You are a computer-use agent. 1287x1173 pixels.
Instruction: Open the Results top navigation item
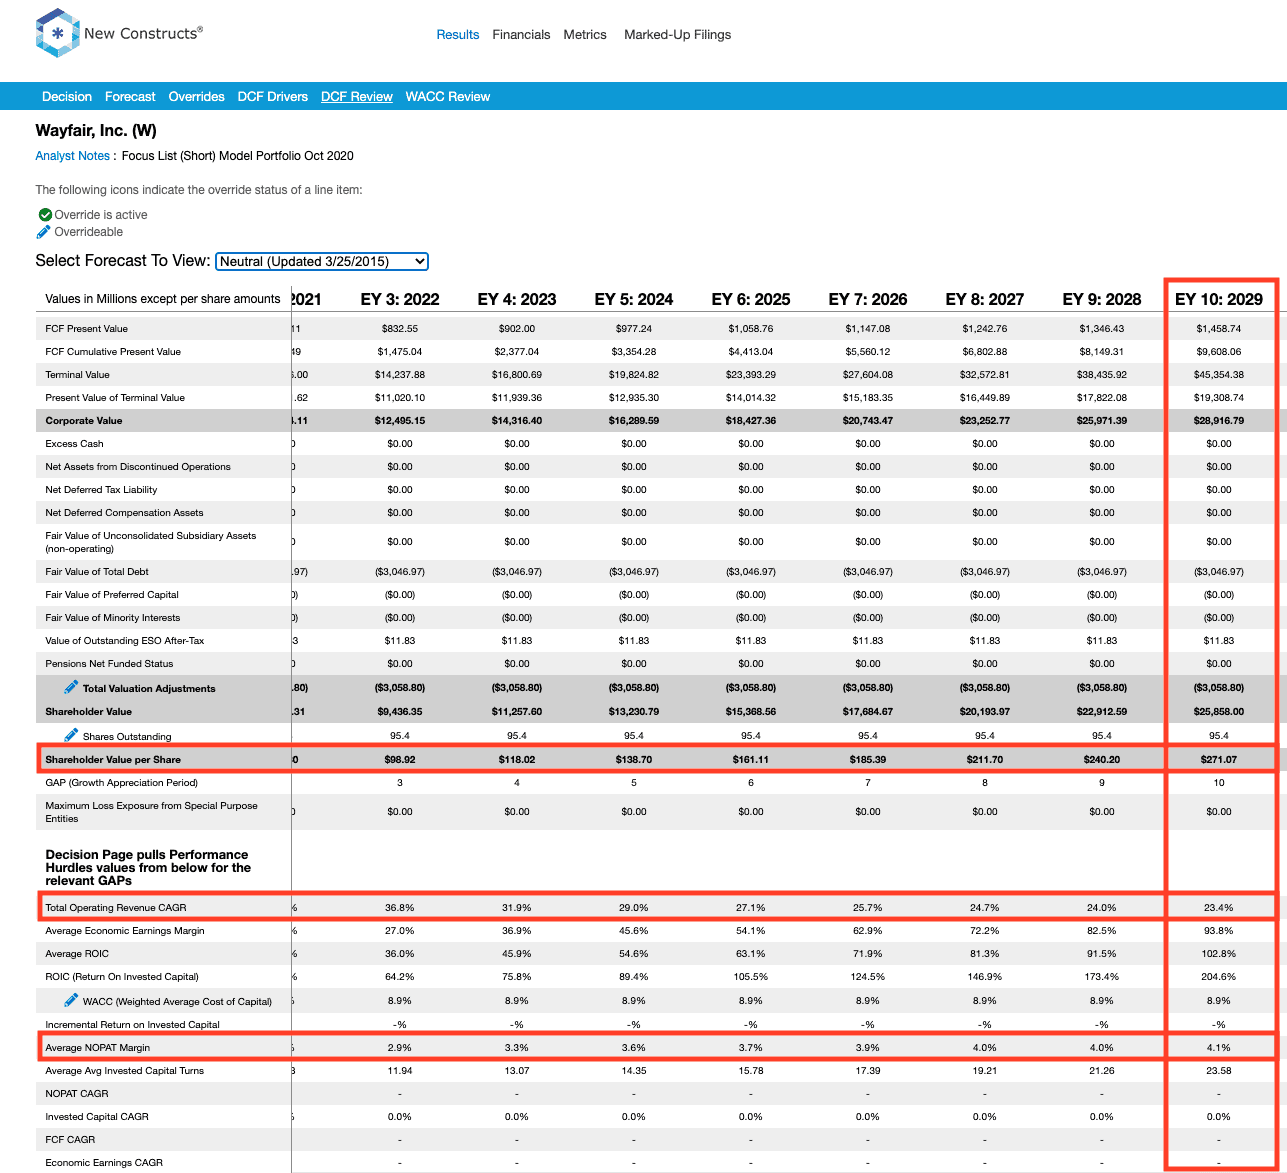click(x=458, y=35)
